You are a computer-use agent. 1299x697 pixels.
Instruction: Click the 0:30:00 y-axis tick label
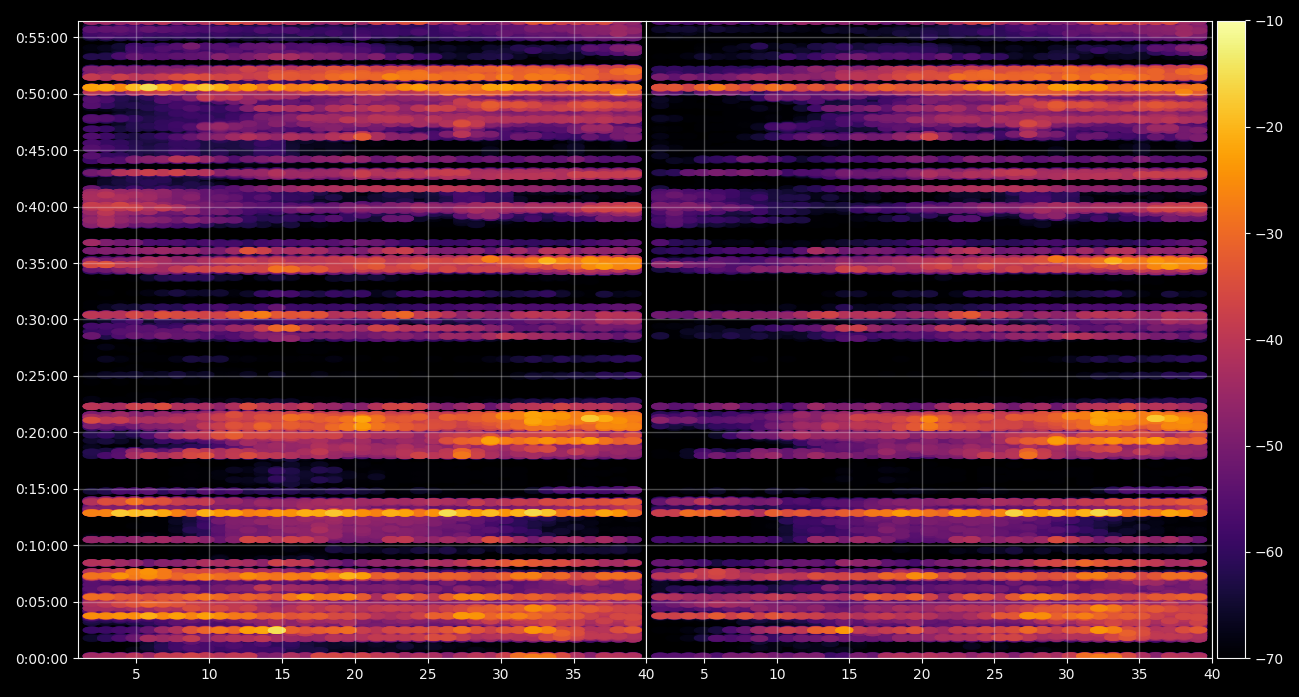[x=42, y=320]
